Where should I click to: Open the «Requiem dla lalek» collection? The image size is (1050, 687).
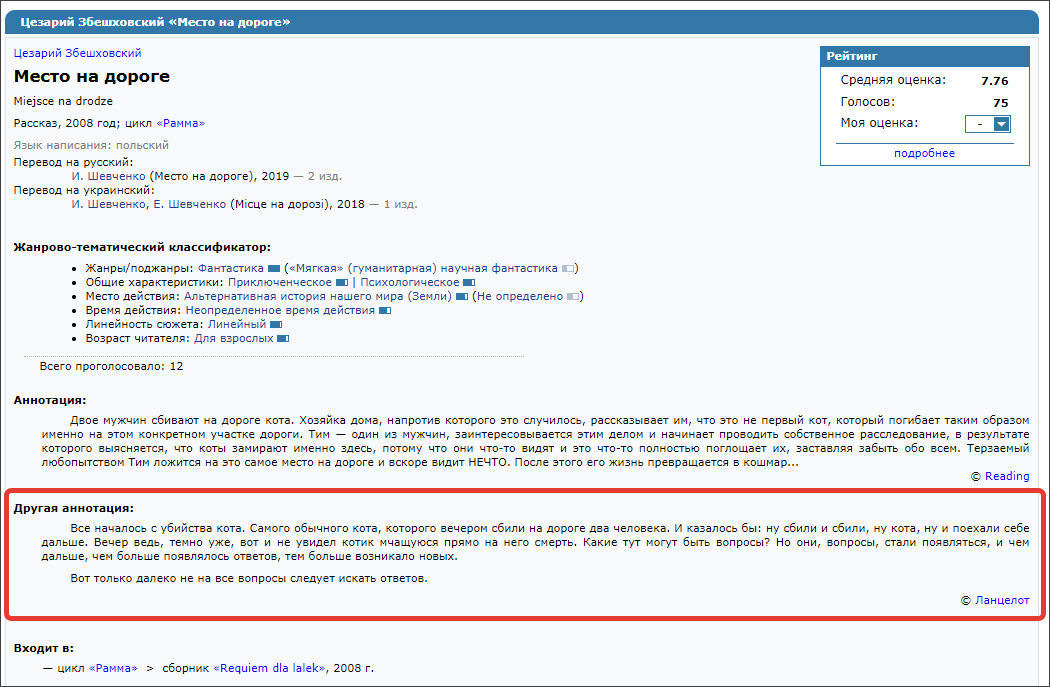click(x=270, y=668)
